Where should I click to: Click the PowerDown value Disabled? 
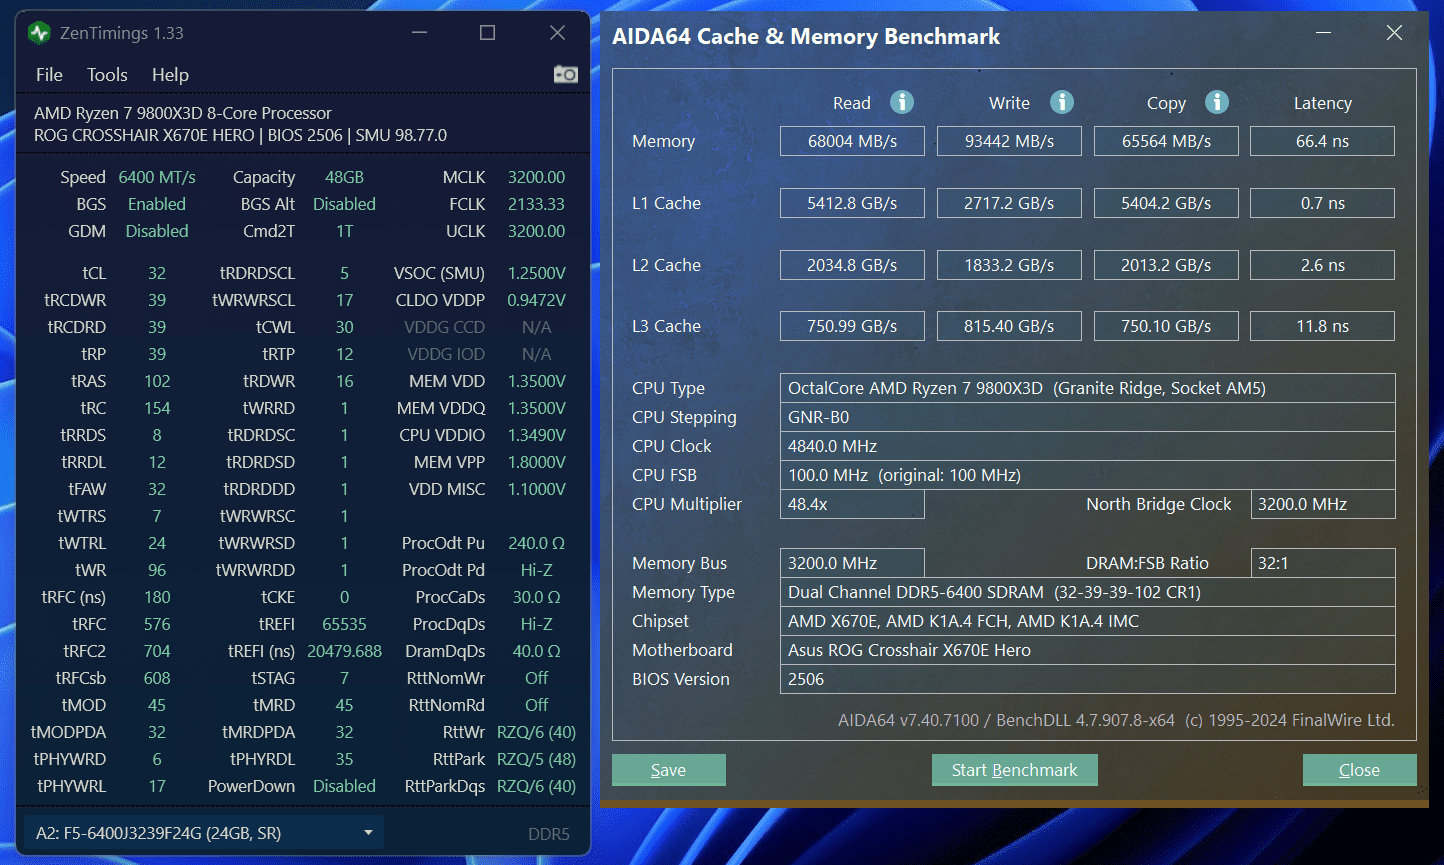pyautogui.click(x=344, y=786)
